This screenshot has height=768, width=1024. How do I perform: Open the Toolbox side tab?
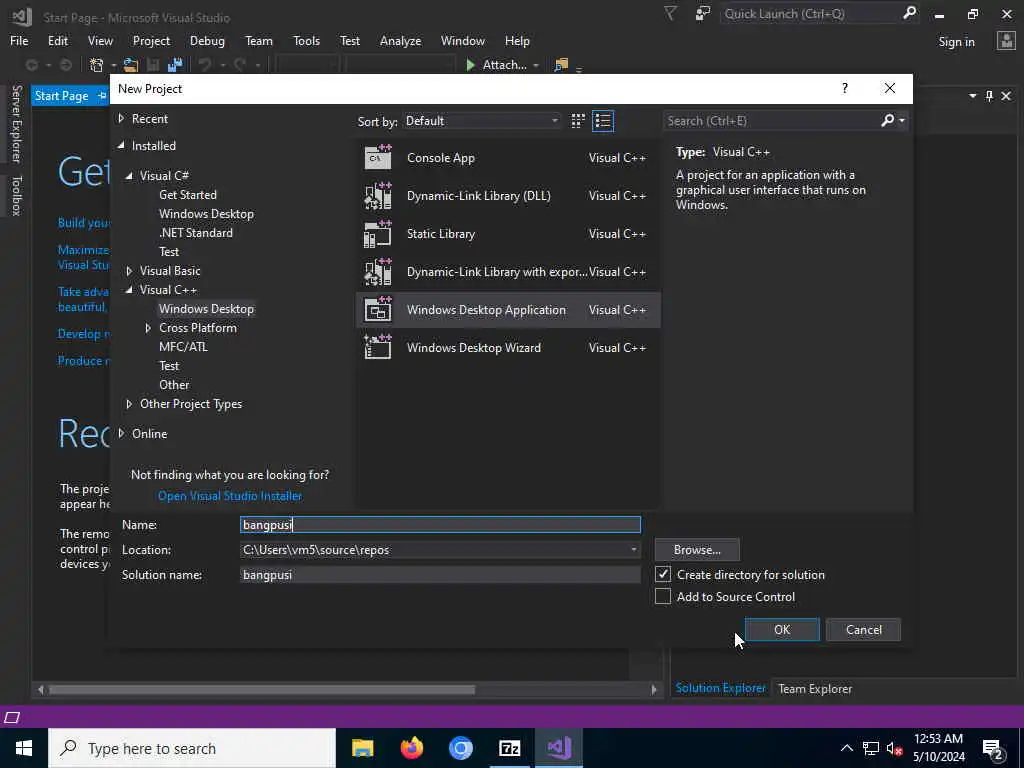coord(16,195)
